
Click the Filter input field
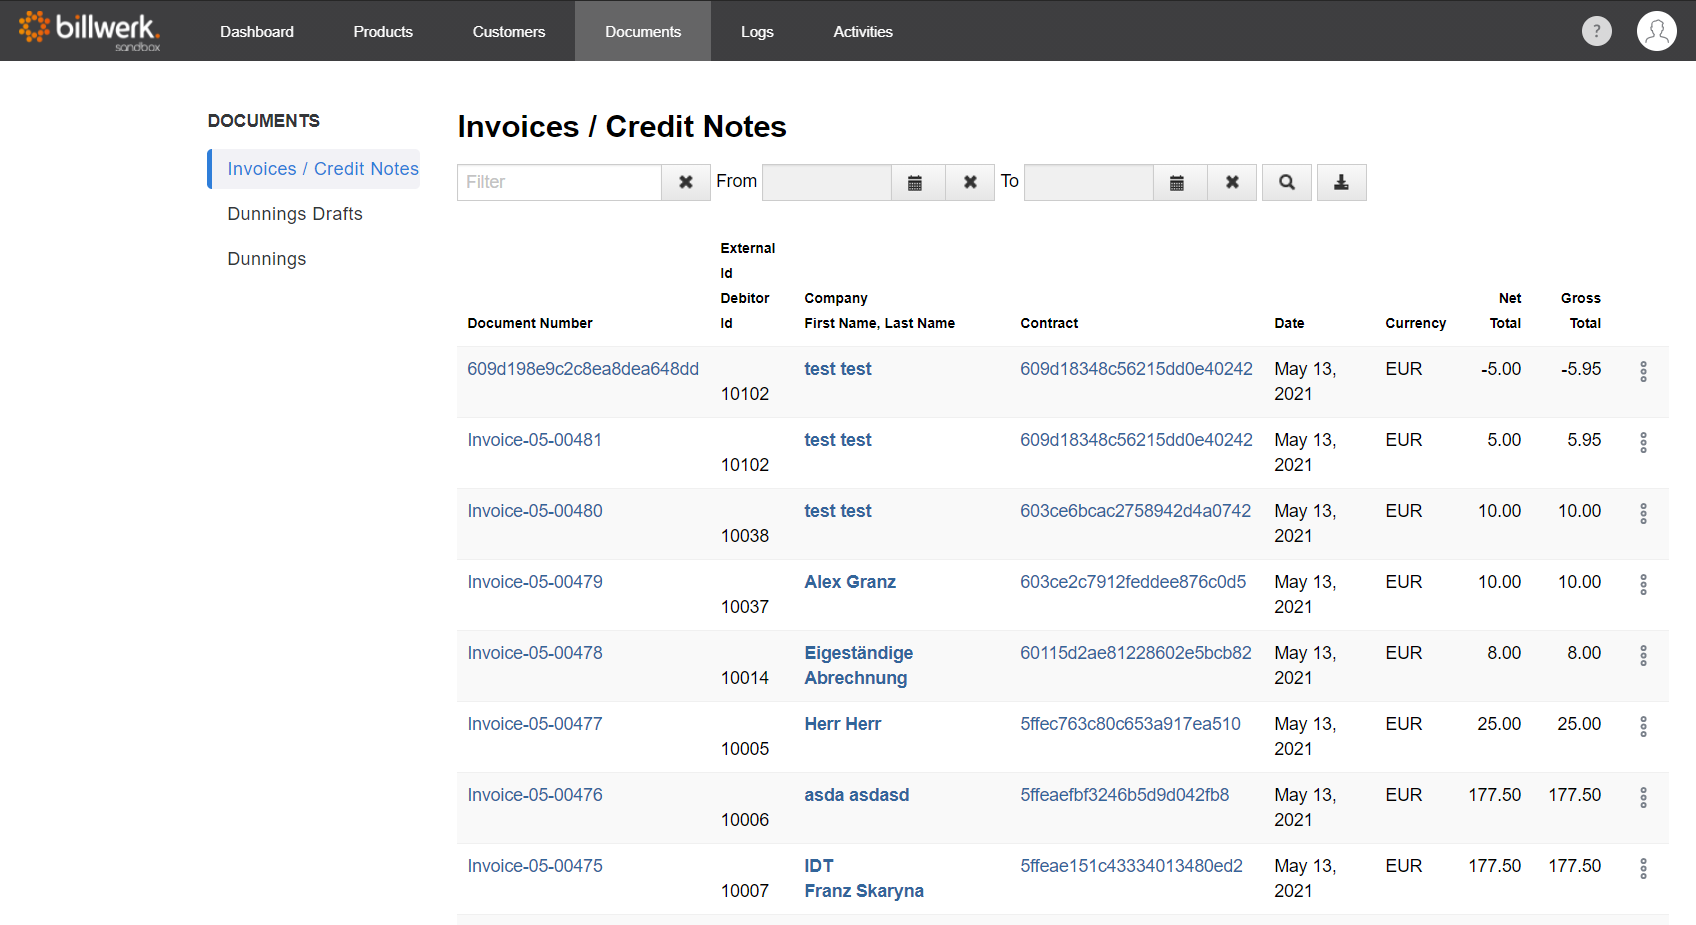click(x=559, y=182)
